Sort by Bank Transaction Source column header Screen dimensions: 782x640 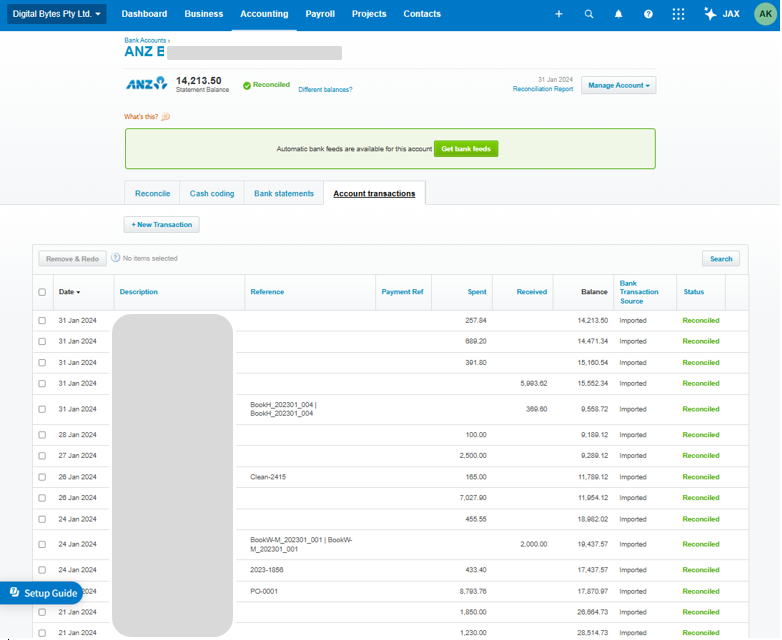coord(639,292)
